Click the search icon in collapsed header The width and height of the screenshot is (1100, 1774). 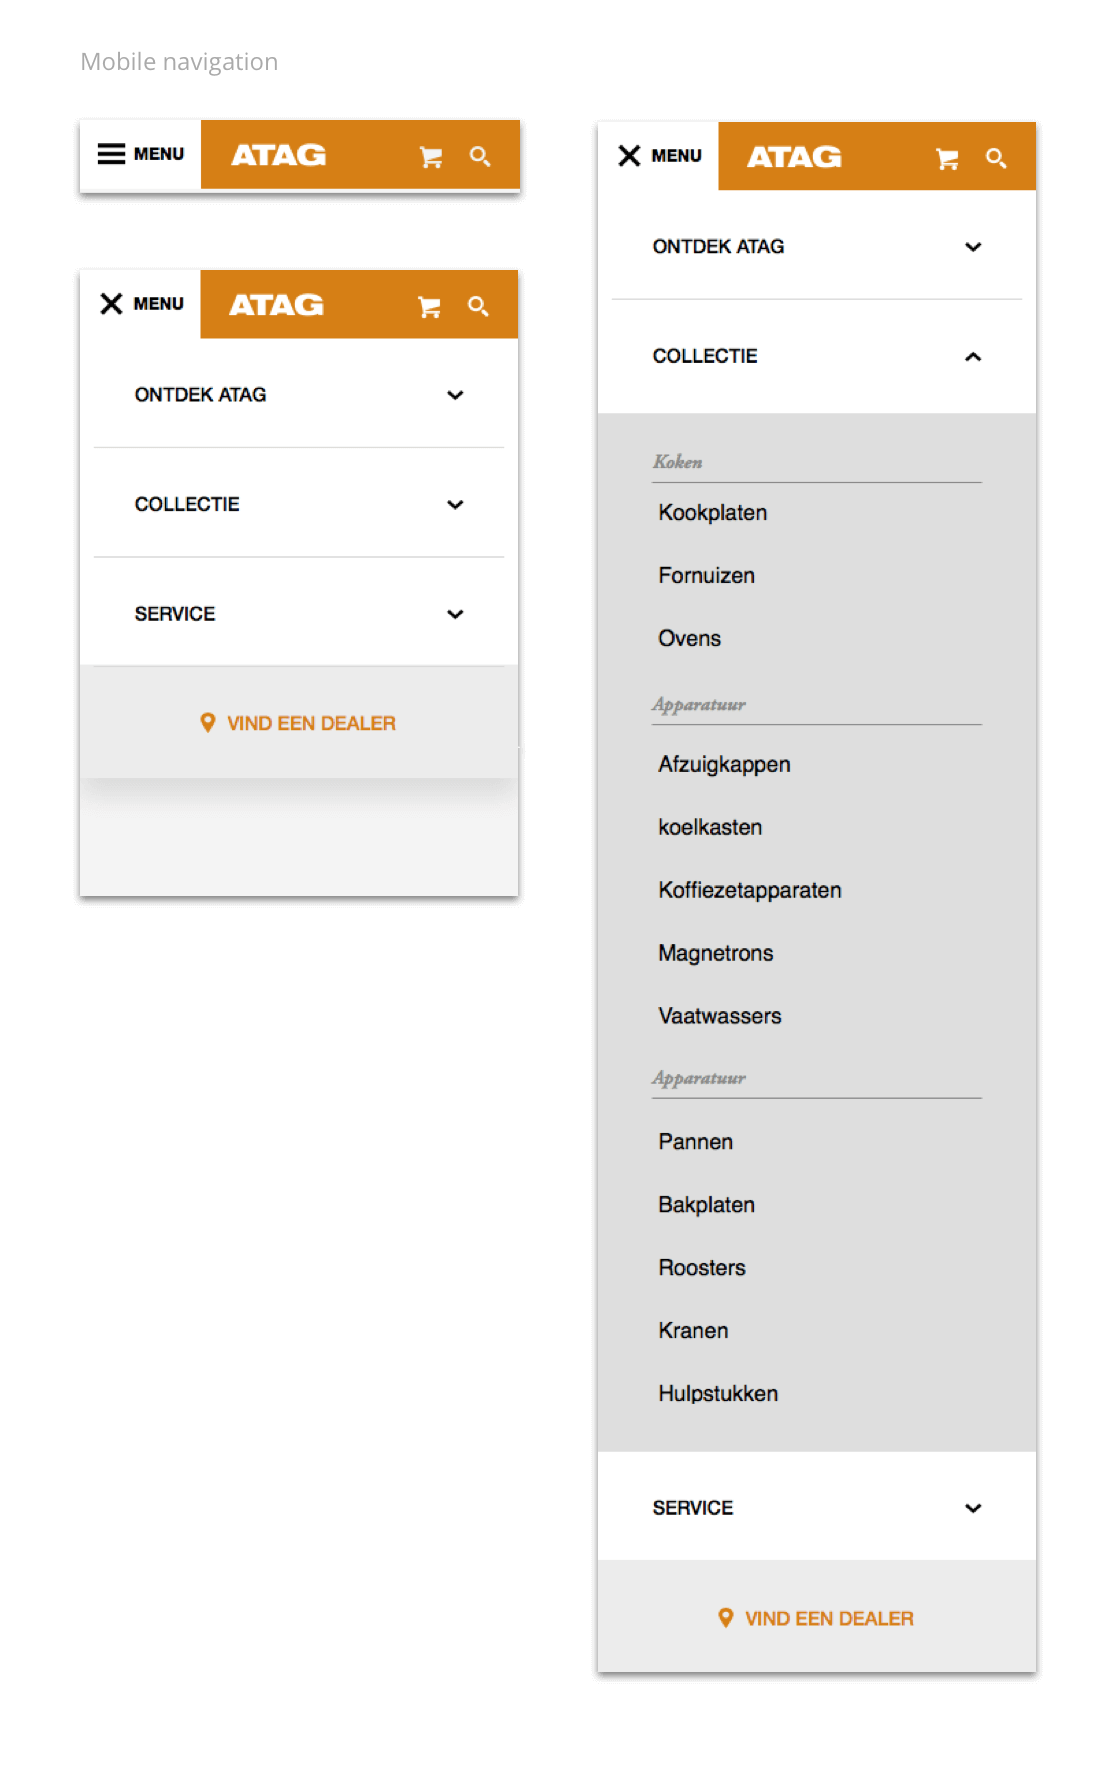click(480, 157)
